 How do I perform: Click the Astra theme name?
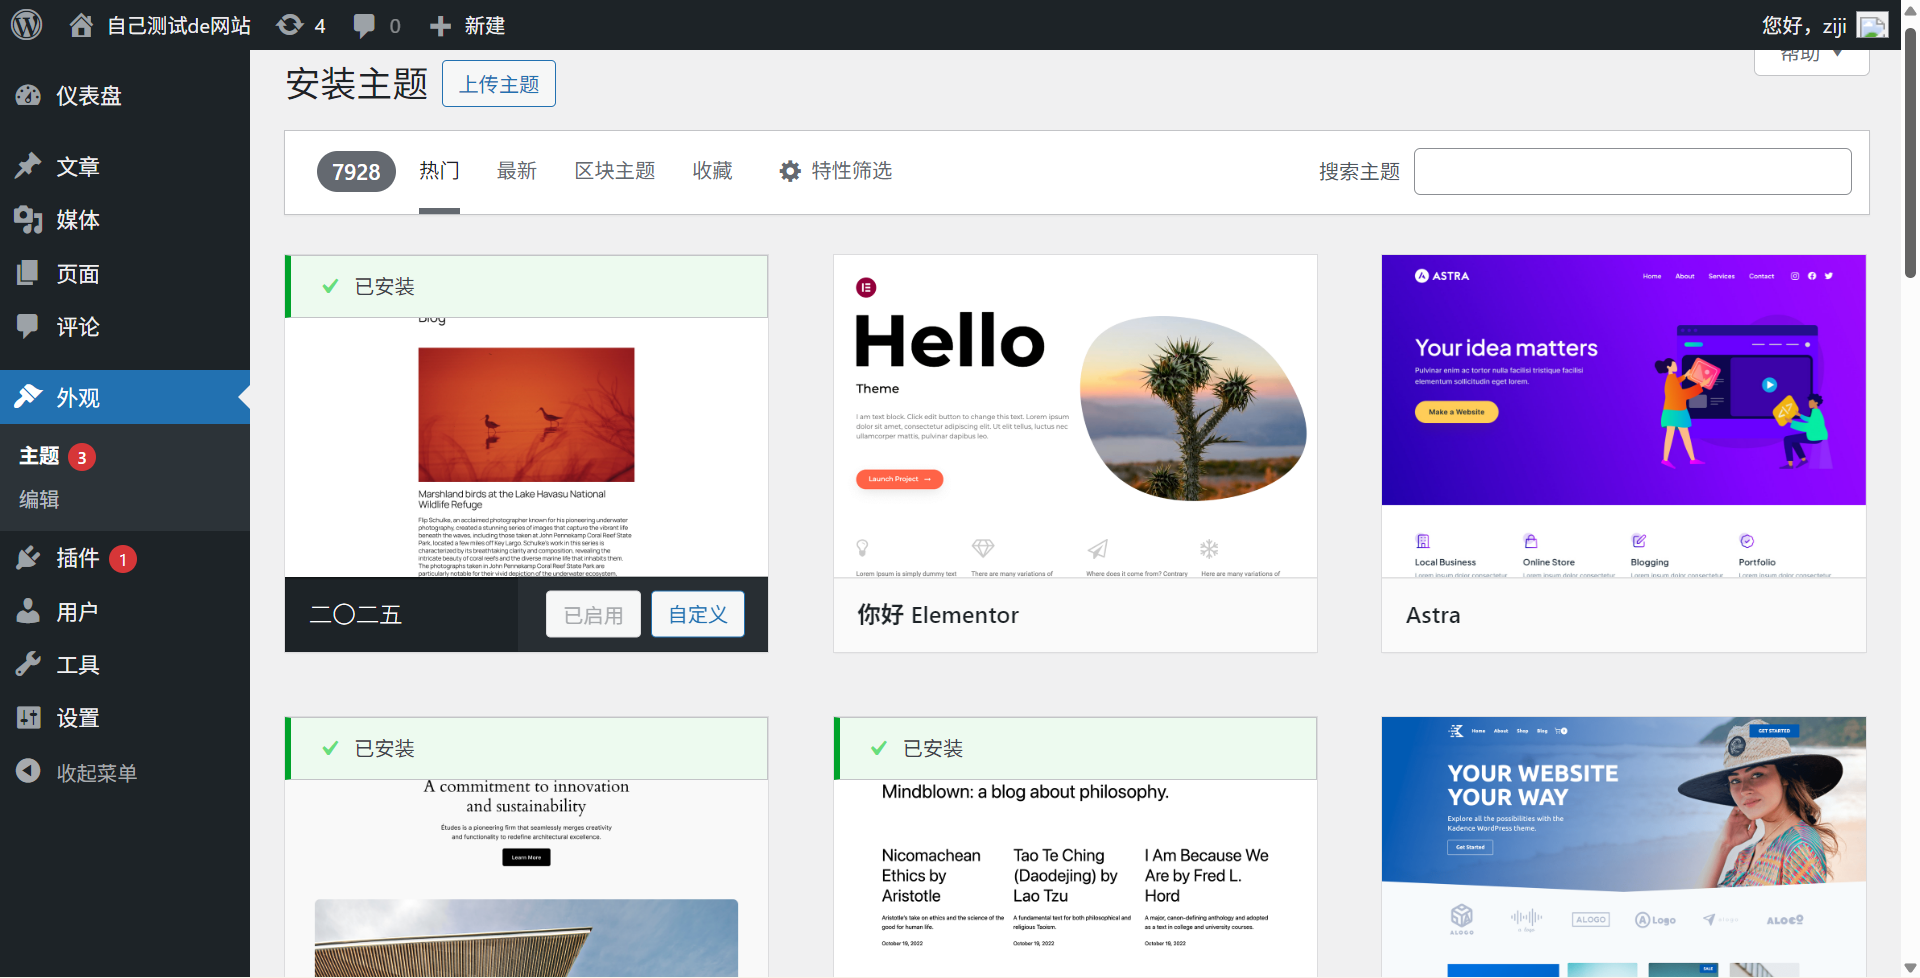coord(1433,615)
